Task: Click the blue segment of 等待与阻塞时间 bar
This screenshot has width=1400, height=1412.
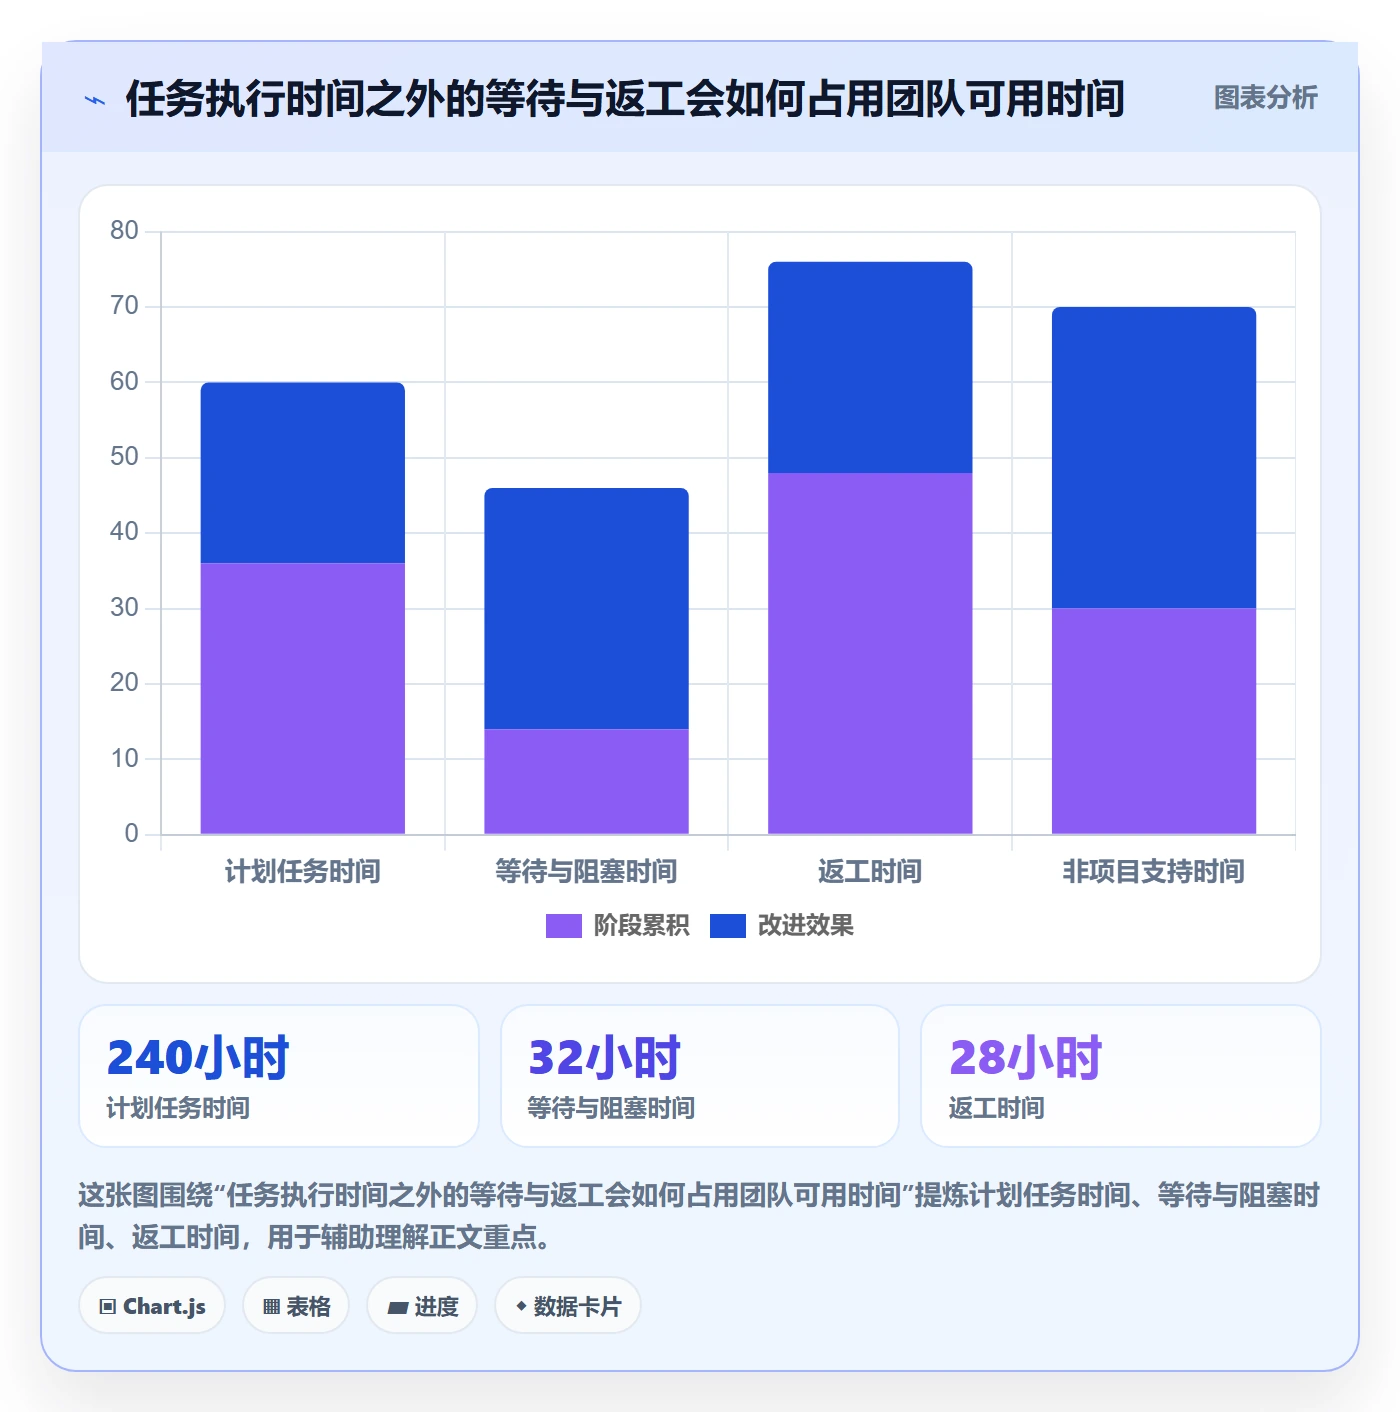Action: click(x=587, y=608)
